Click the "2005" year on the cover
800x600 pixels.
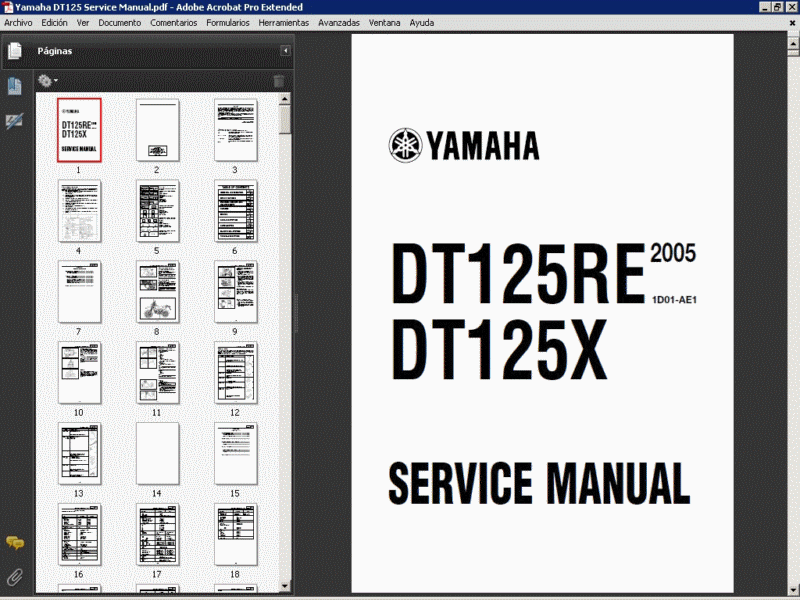(673, 253)
